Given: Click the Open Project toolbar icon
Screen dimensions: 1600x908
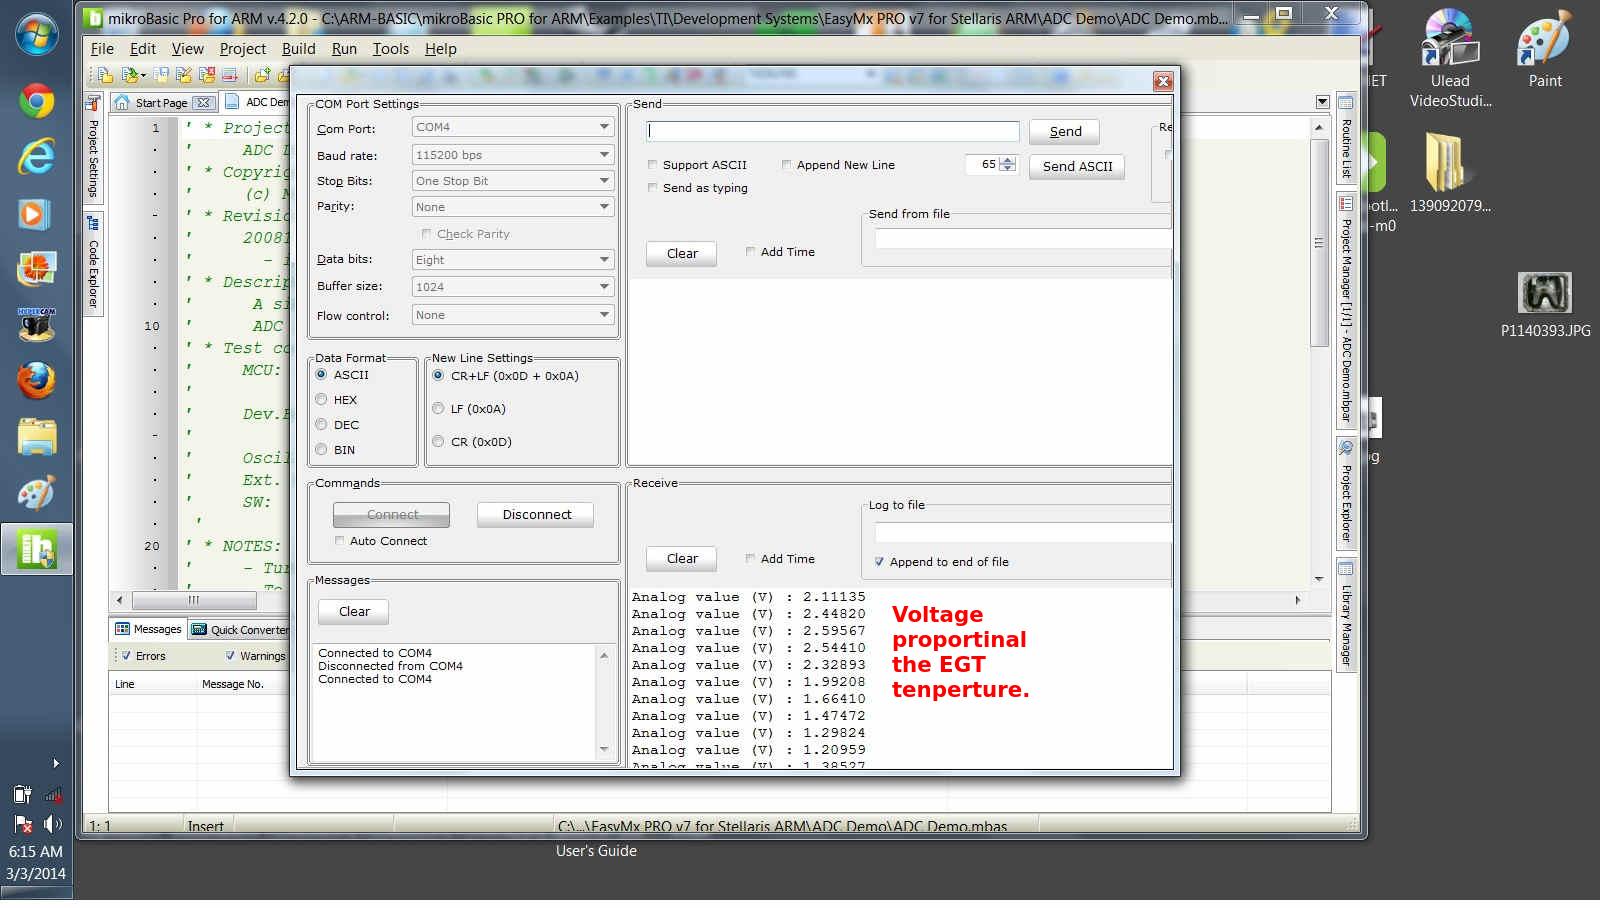Looking at the screenshot, I should pyautogui.click(x=131, y=75).
